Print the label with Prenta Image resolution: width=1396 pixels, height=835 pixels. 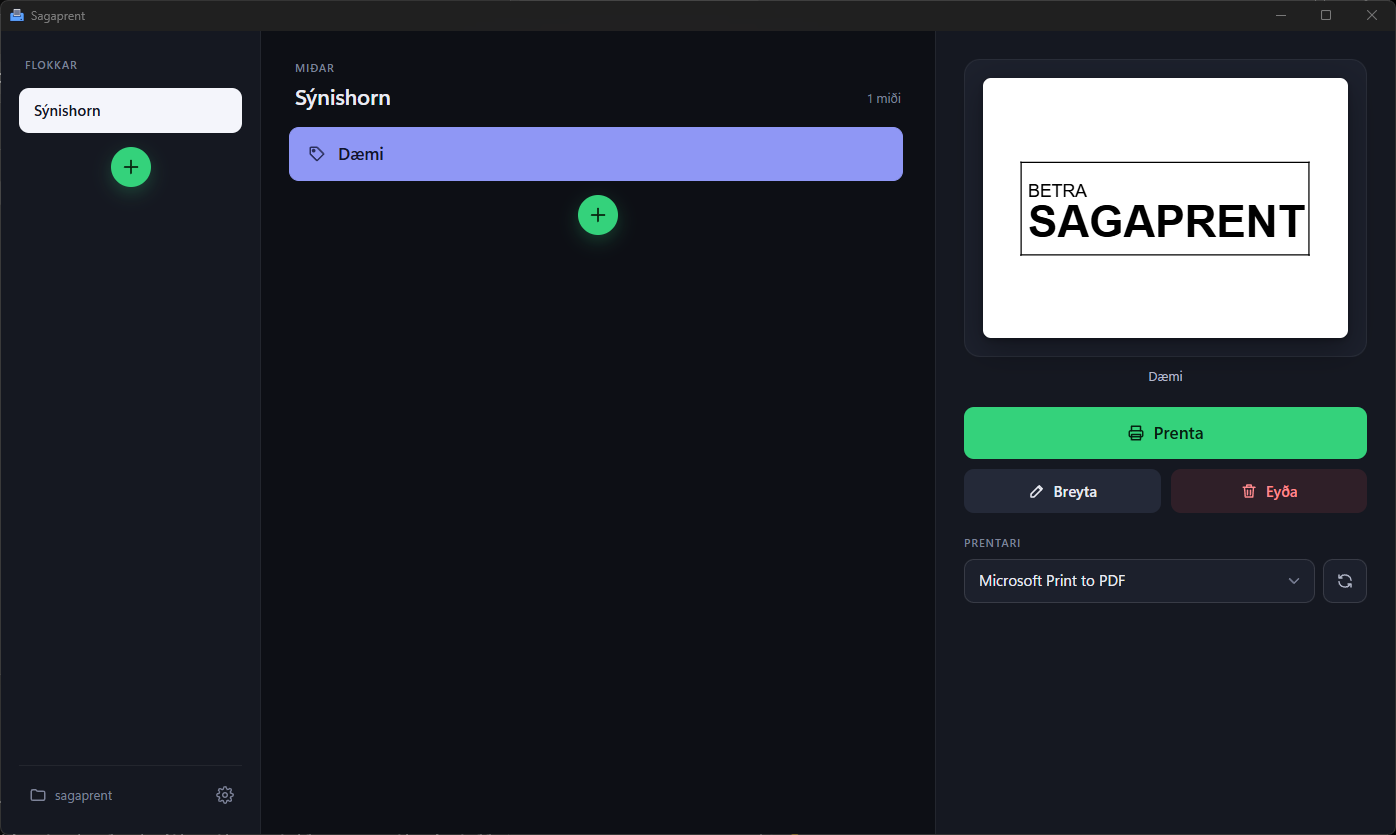click(x=1165, y=433)
